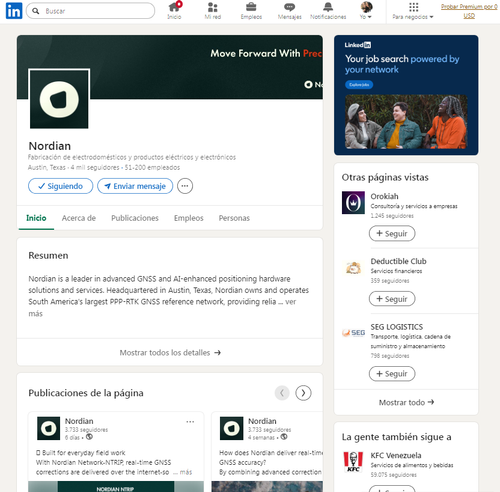Open the Orokiah page logo
The image size is (500, 492).
coord(353,202)
